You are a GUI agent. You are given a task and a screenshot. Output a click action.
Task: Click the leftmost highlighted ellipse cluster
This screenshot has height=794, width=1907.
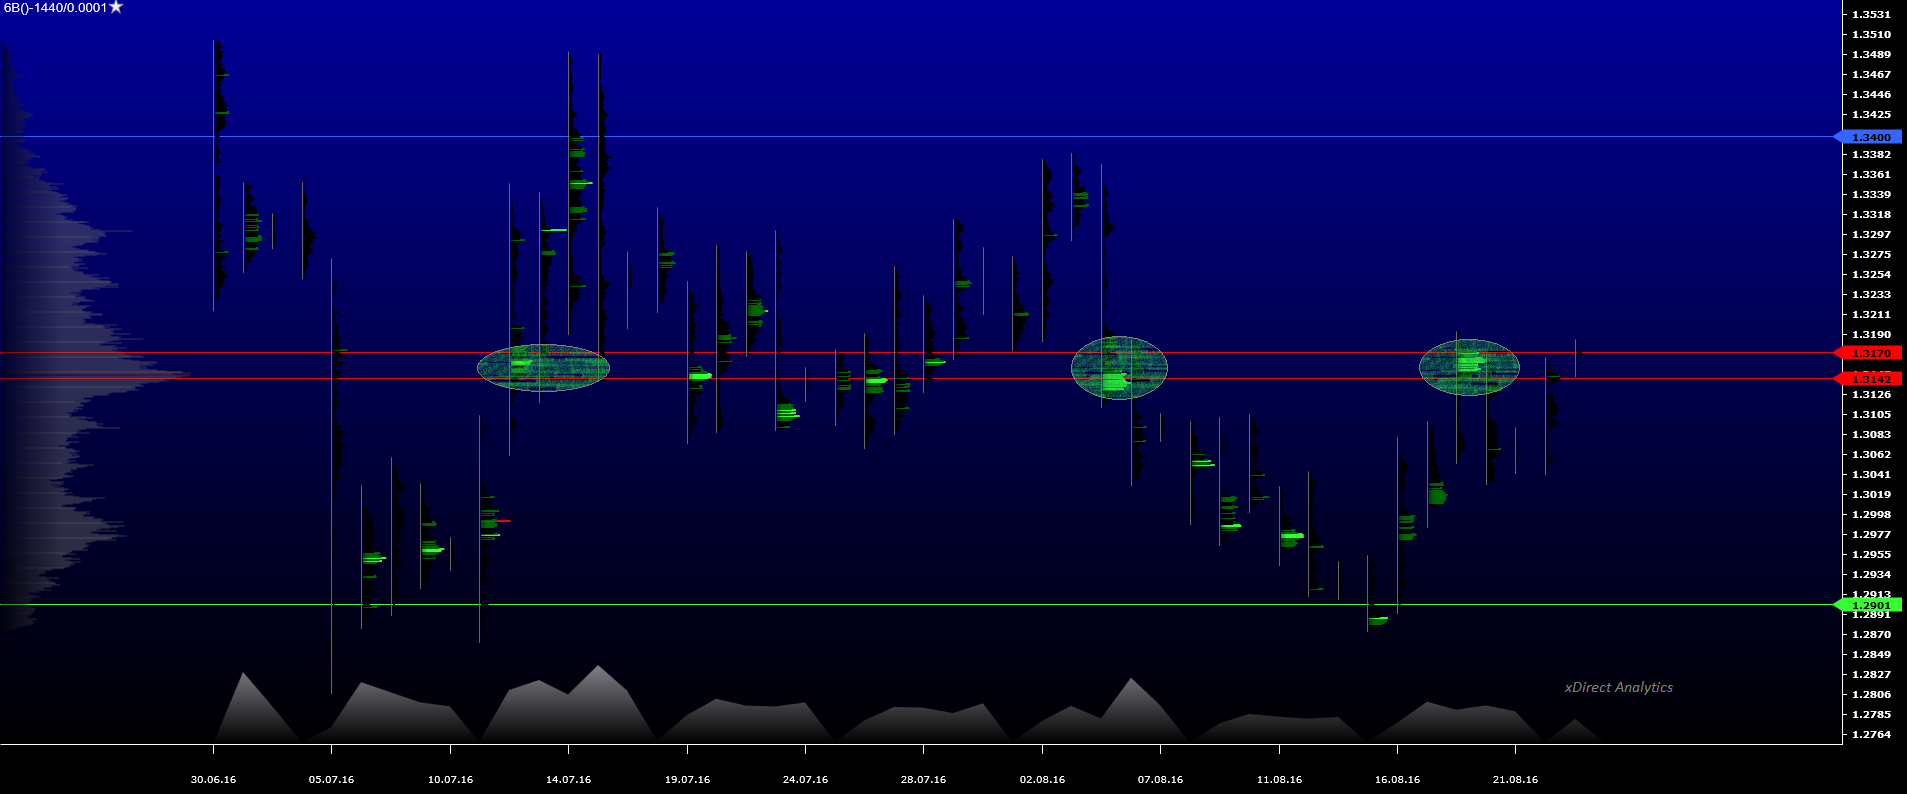[543, 367]
